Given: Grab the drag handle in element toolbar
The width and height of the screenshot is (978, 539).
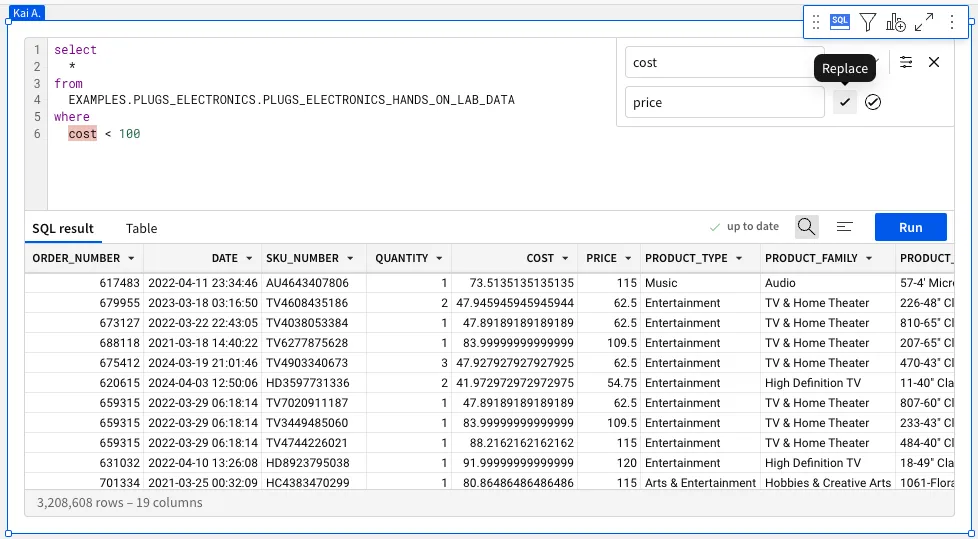Looking at the screenshot, I should pyautogui.click(x=816, y=22).
